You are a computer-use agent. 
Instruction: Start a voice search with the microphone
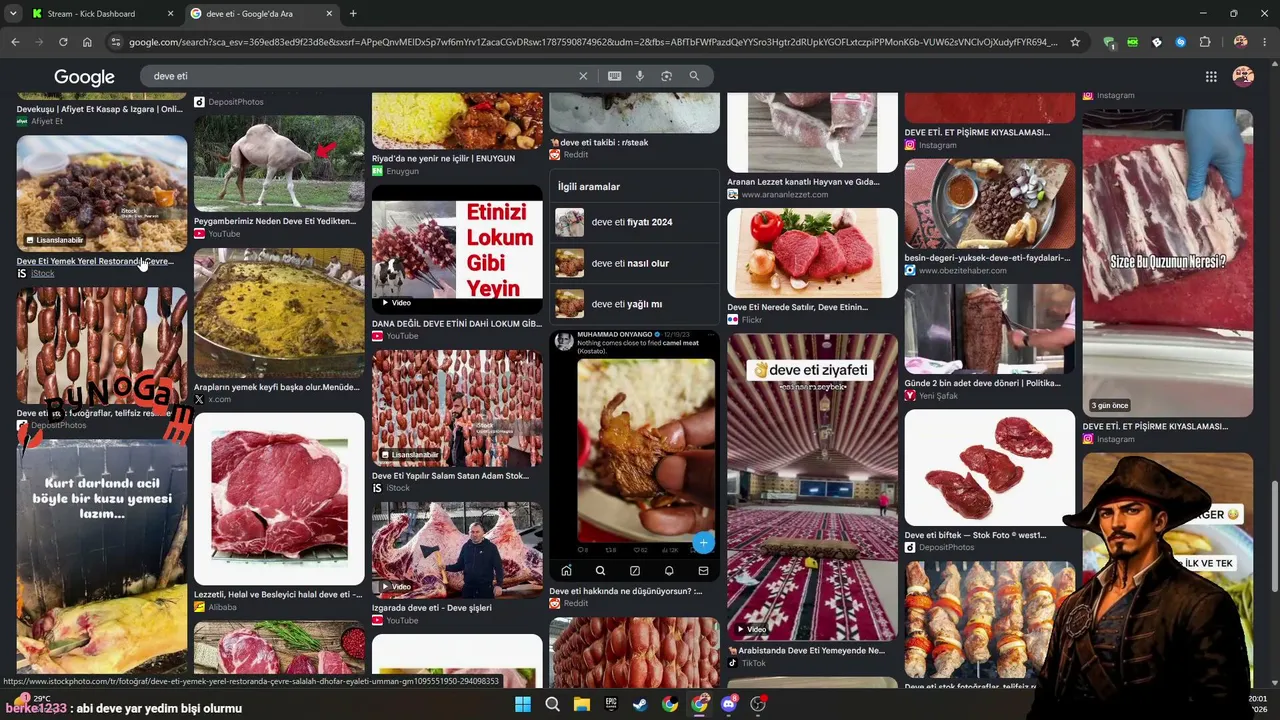point(640,76)
